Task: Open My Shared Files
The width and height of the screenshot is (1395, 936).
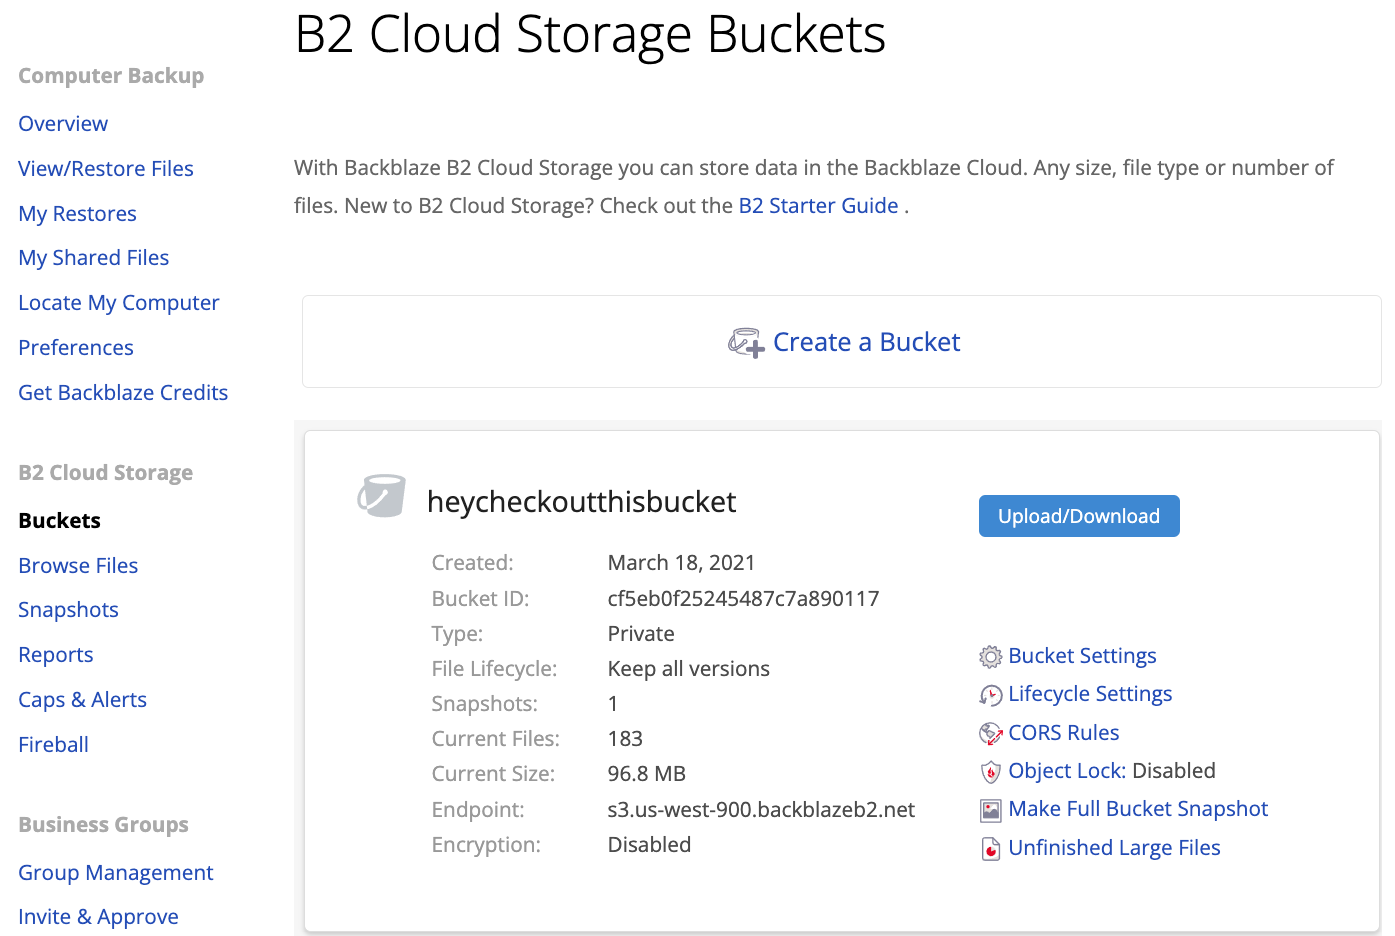Action: (94, 258)
